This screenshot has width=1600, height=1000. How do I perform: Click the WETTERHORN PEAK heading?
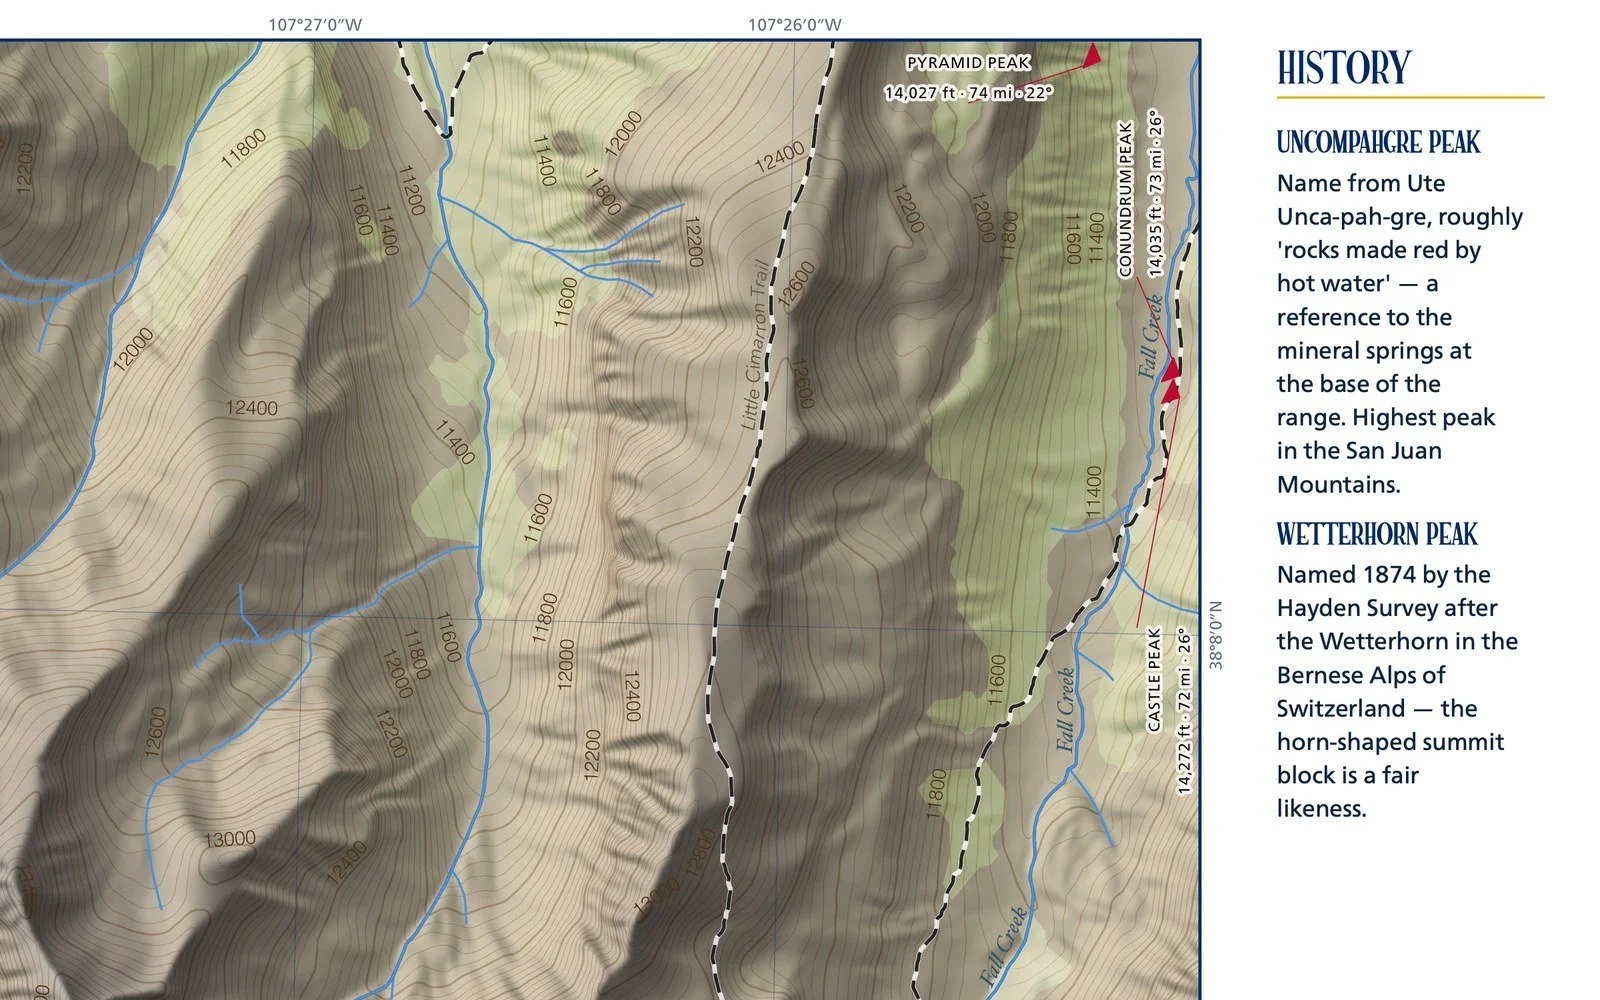click(1377, 534)
